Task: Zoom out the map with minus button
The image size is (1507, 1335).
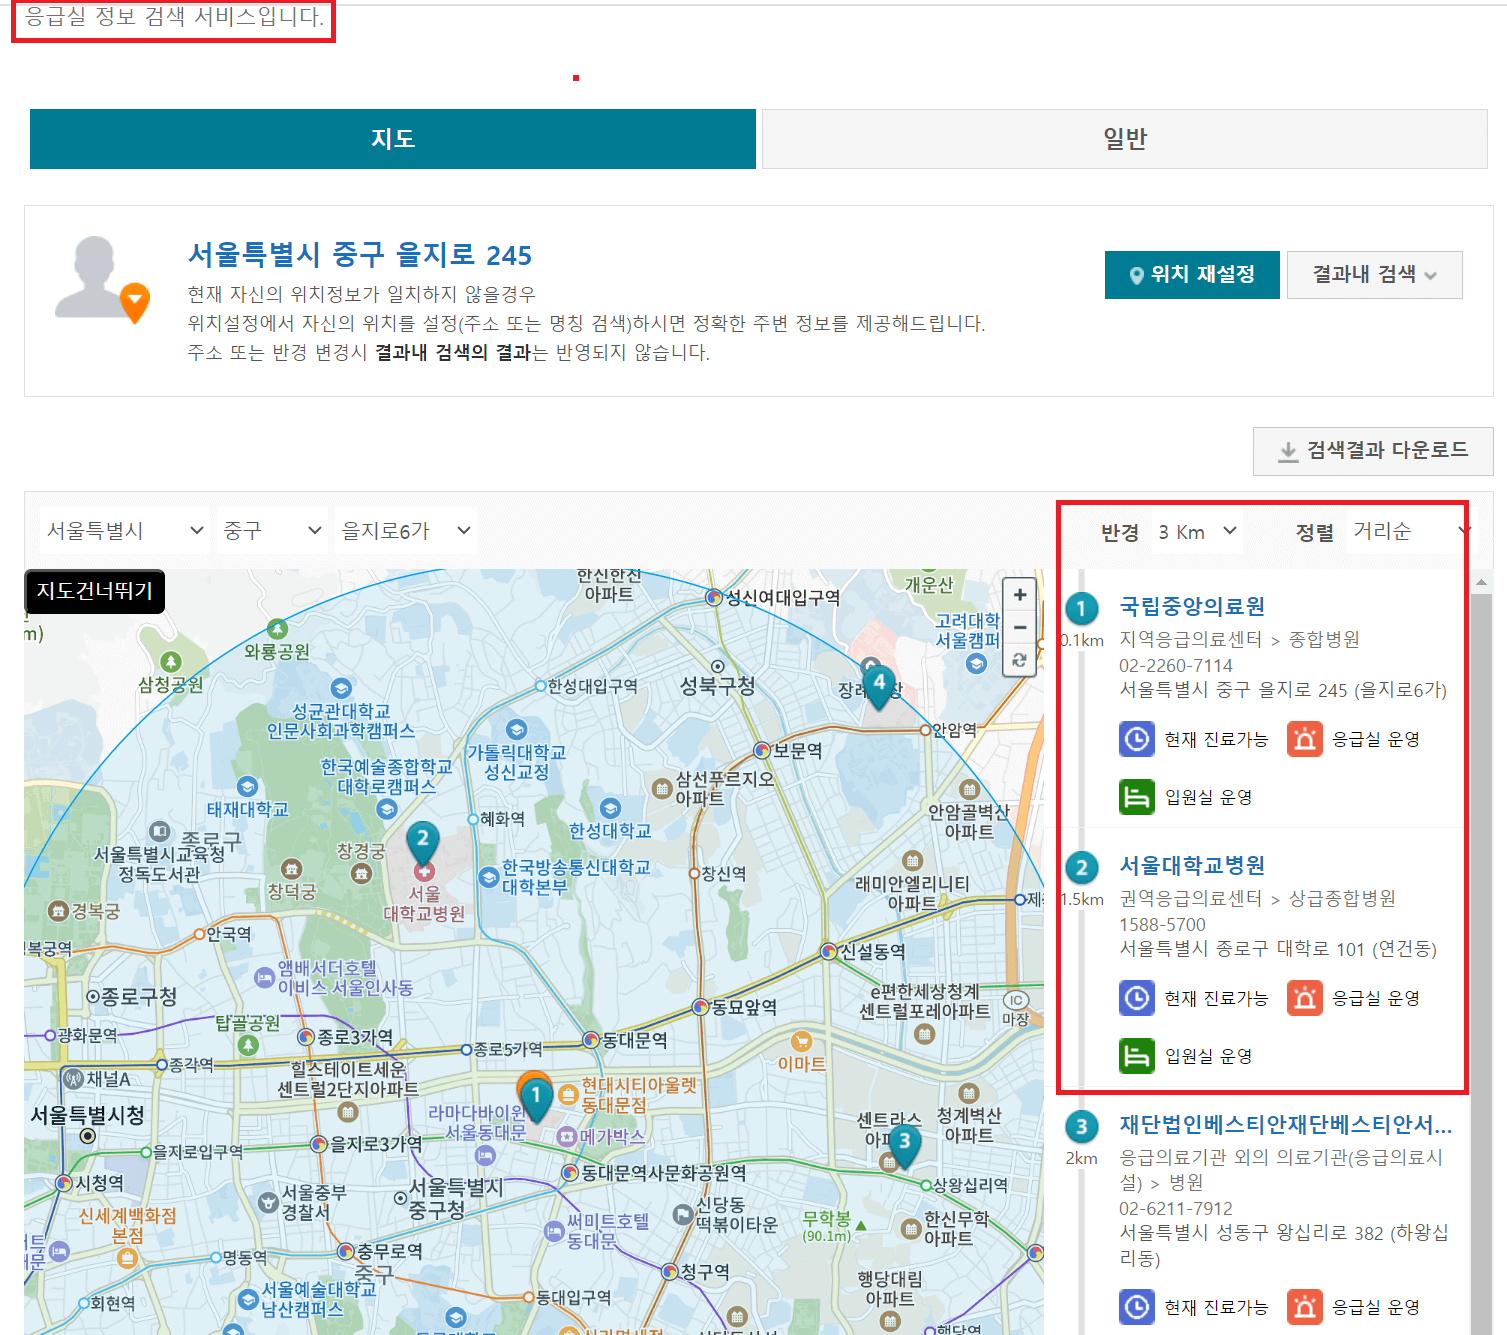Action: [1020, 628]
